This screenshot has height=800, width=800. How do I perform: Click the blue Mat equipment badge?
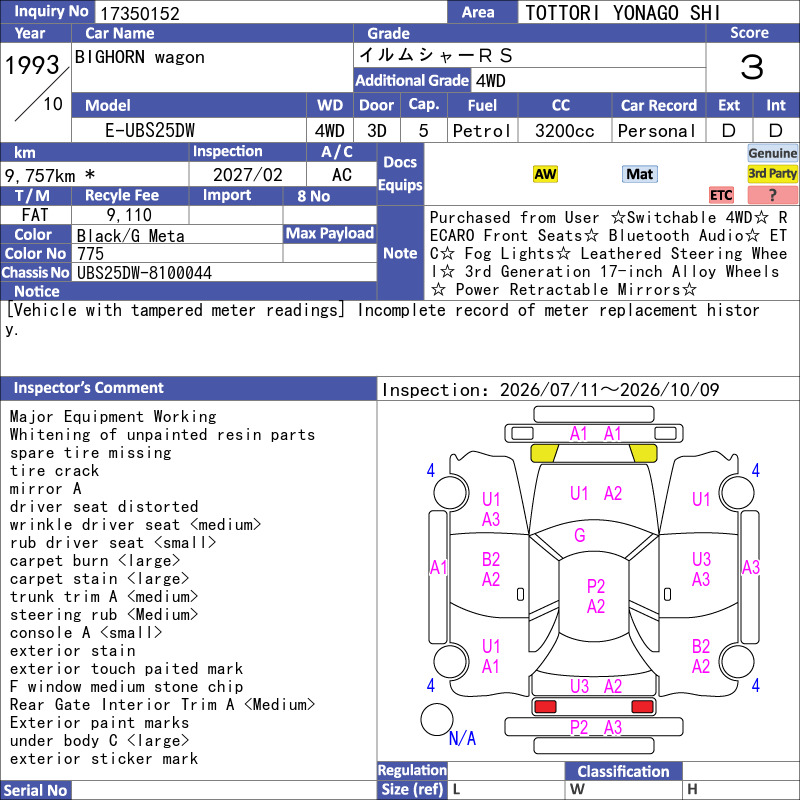click(639, 174)
